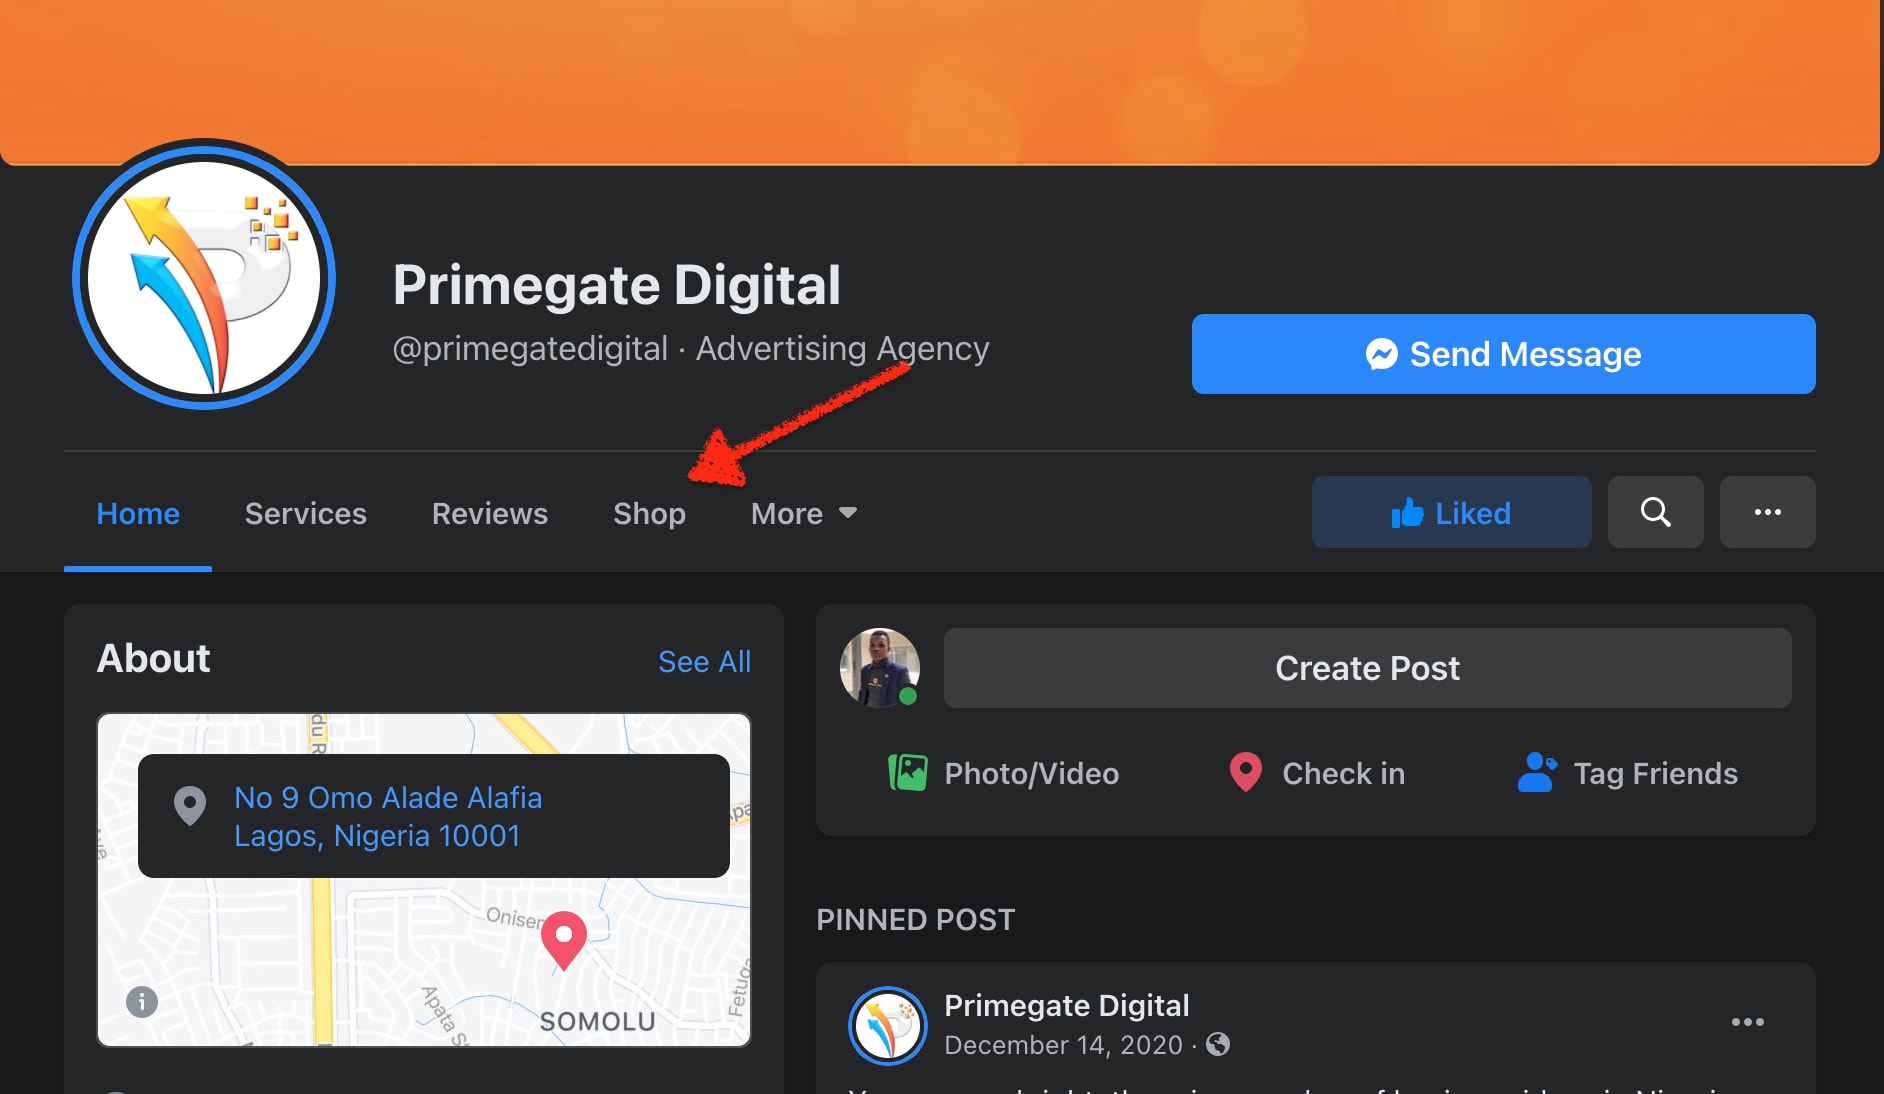1884x1094 pixels.
Task: Click the SOMOLU label on map
Action: 597,1021
